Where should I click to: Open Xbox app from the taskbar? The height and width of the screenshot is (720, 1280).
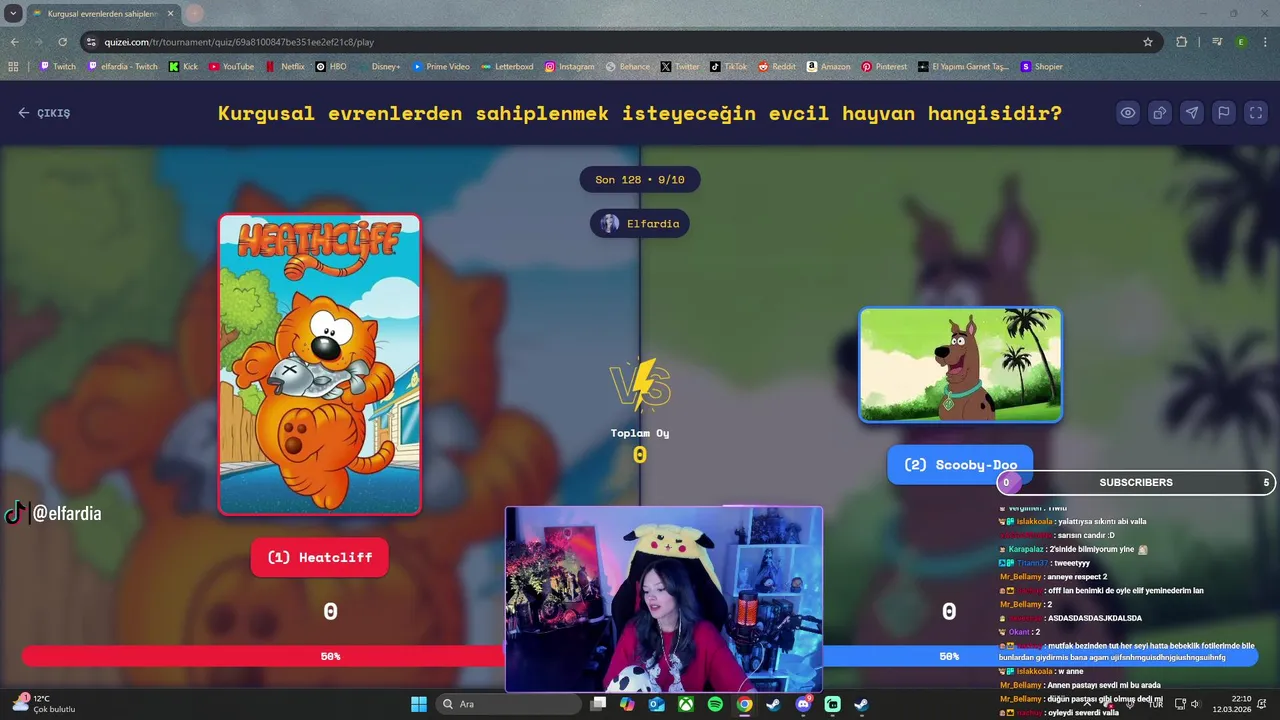[x=686, y=704]
